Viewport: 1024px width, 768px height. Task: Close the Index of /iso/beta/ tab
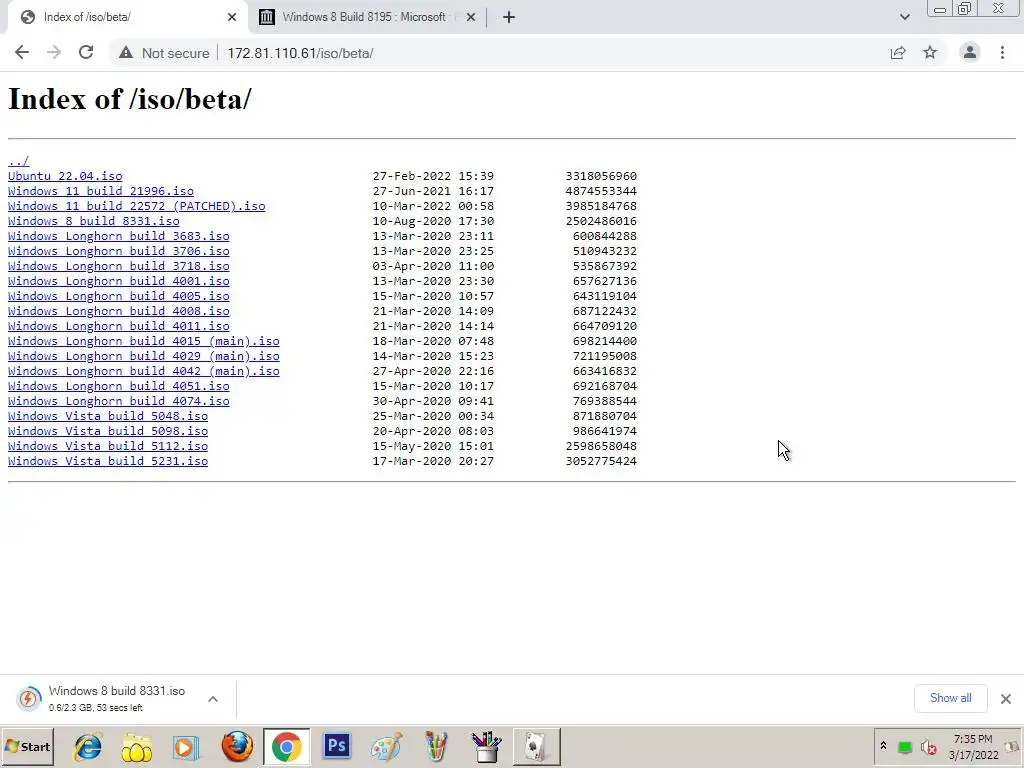click(231, 17)
